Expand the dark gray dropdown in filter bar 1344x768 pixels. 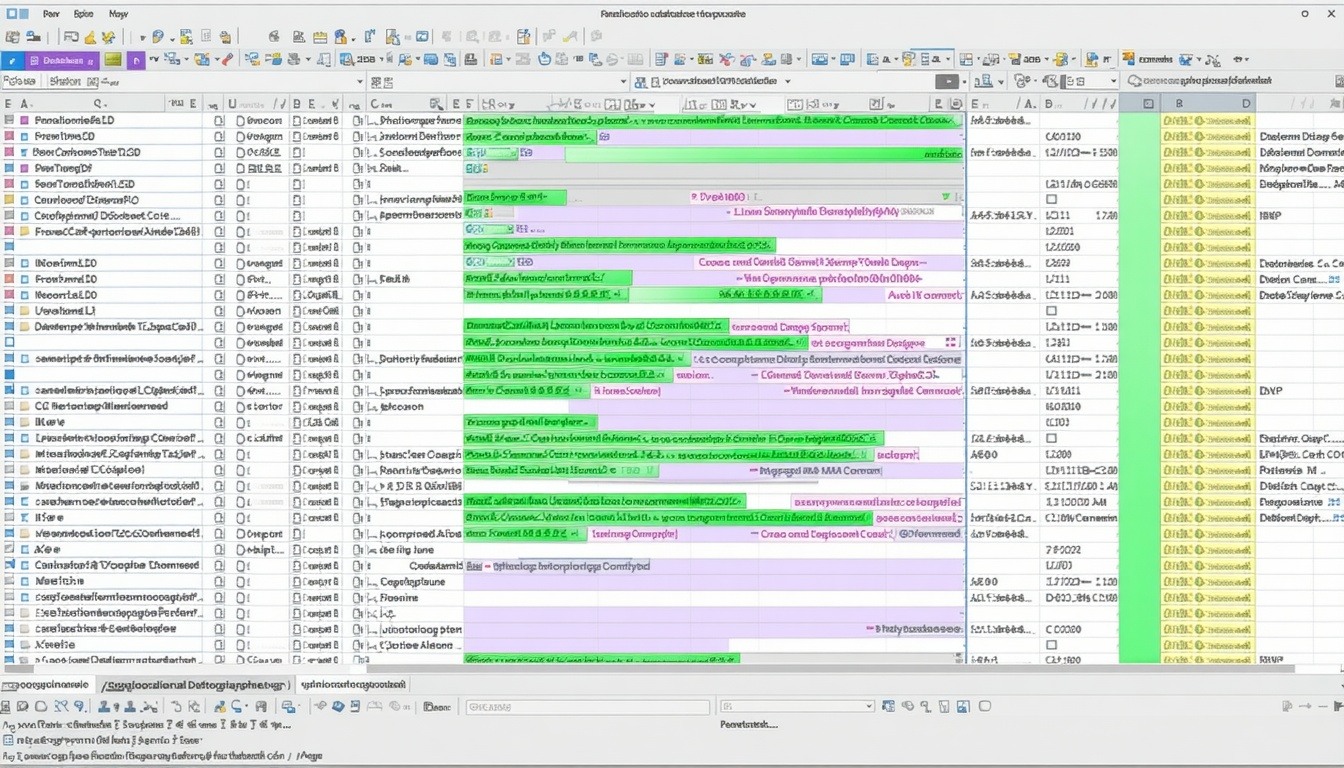click(x=947, y=82)
